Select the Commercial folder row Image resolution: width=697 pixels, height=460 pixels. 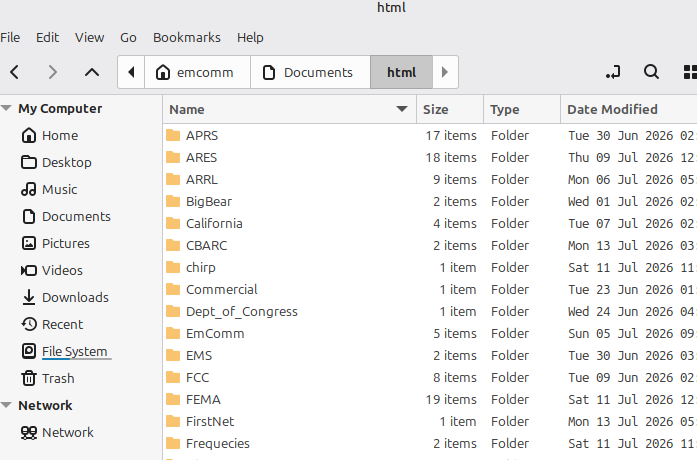click(430, 289)
